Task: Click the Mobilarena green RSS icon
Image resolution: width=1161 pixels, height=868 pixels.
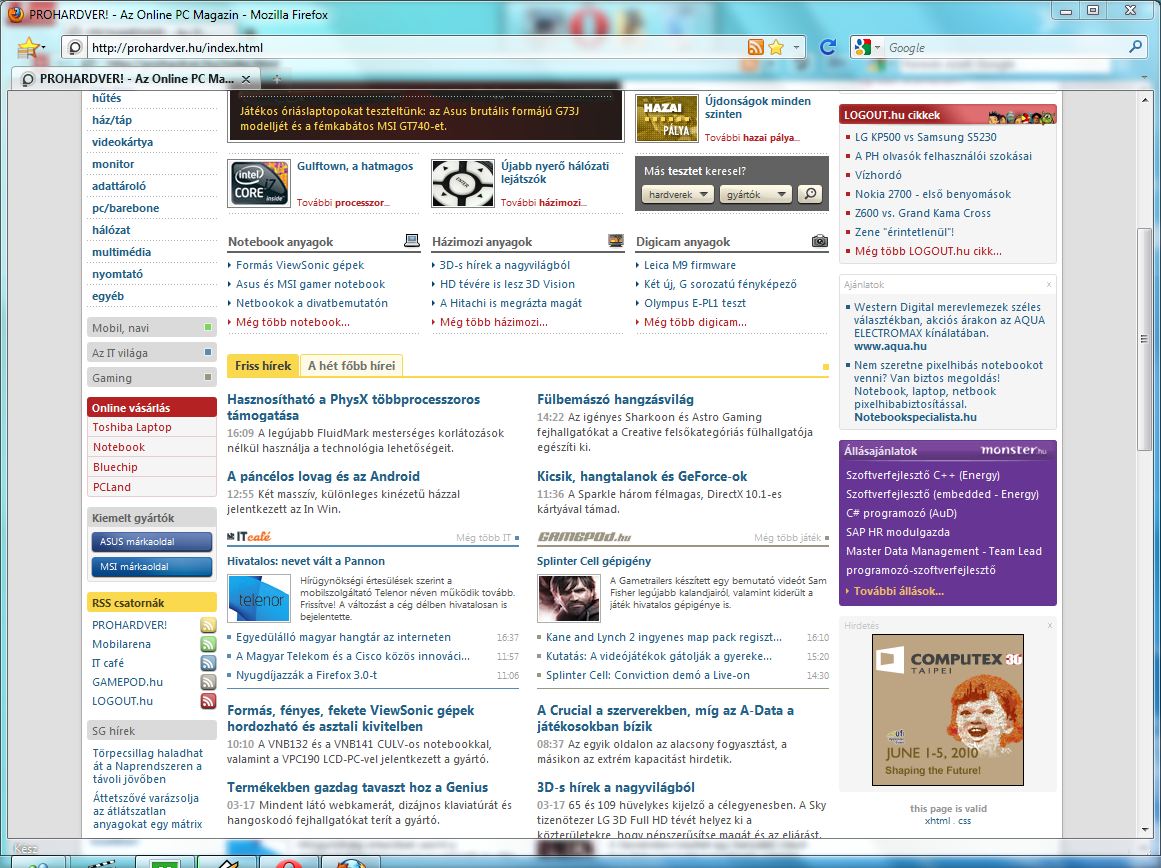Action: (208, 644)
